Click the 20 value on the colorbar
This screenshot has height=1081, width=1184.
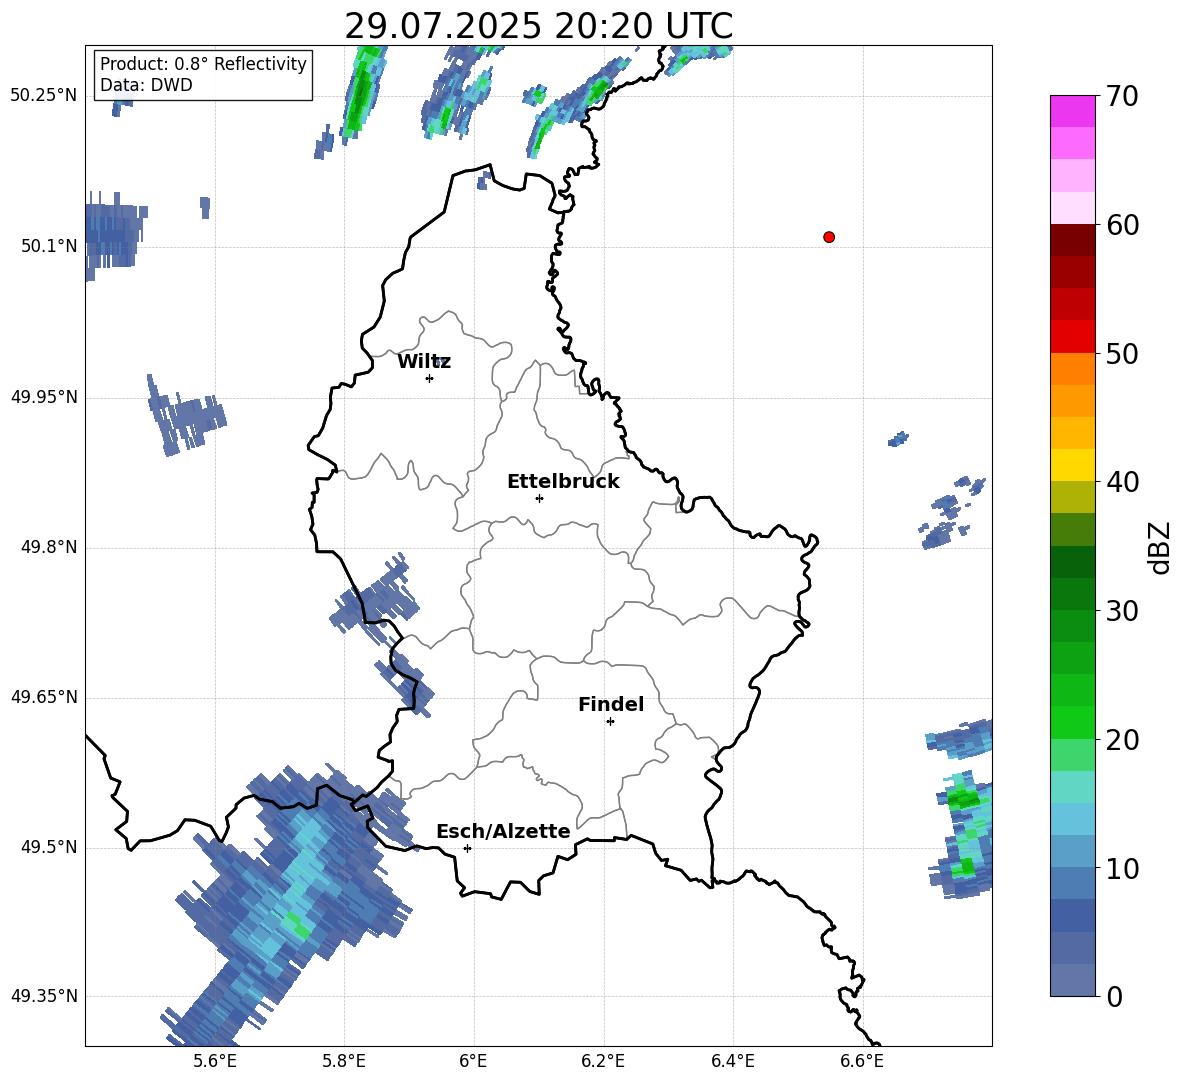point(1122,740)
